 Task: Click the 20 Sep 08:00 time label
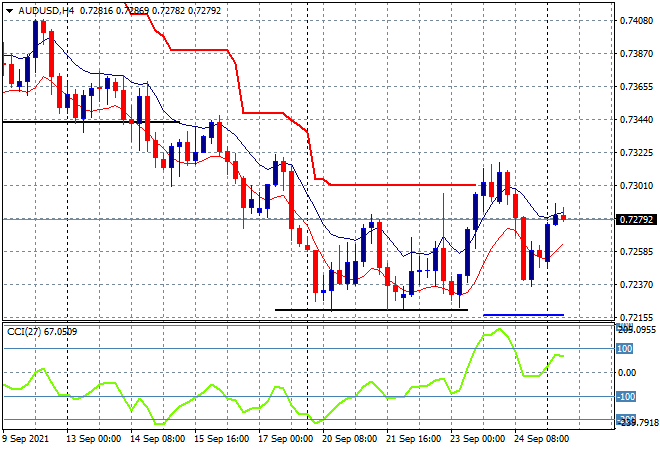click(x=349, y=439)
